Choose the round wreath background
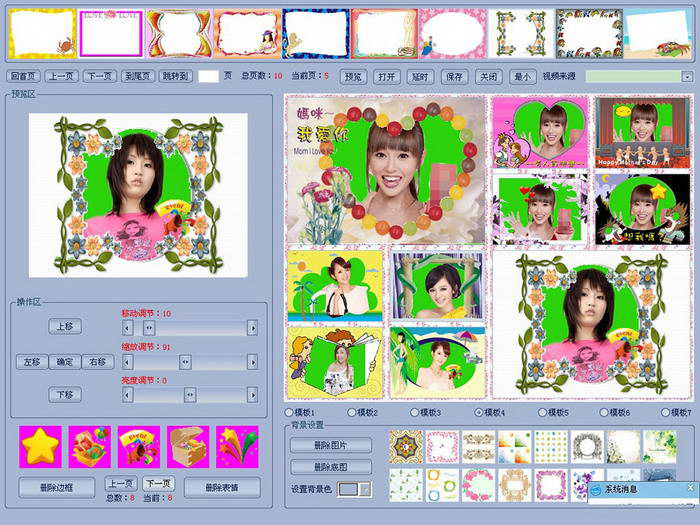 click(x=587, y=447)
